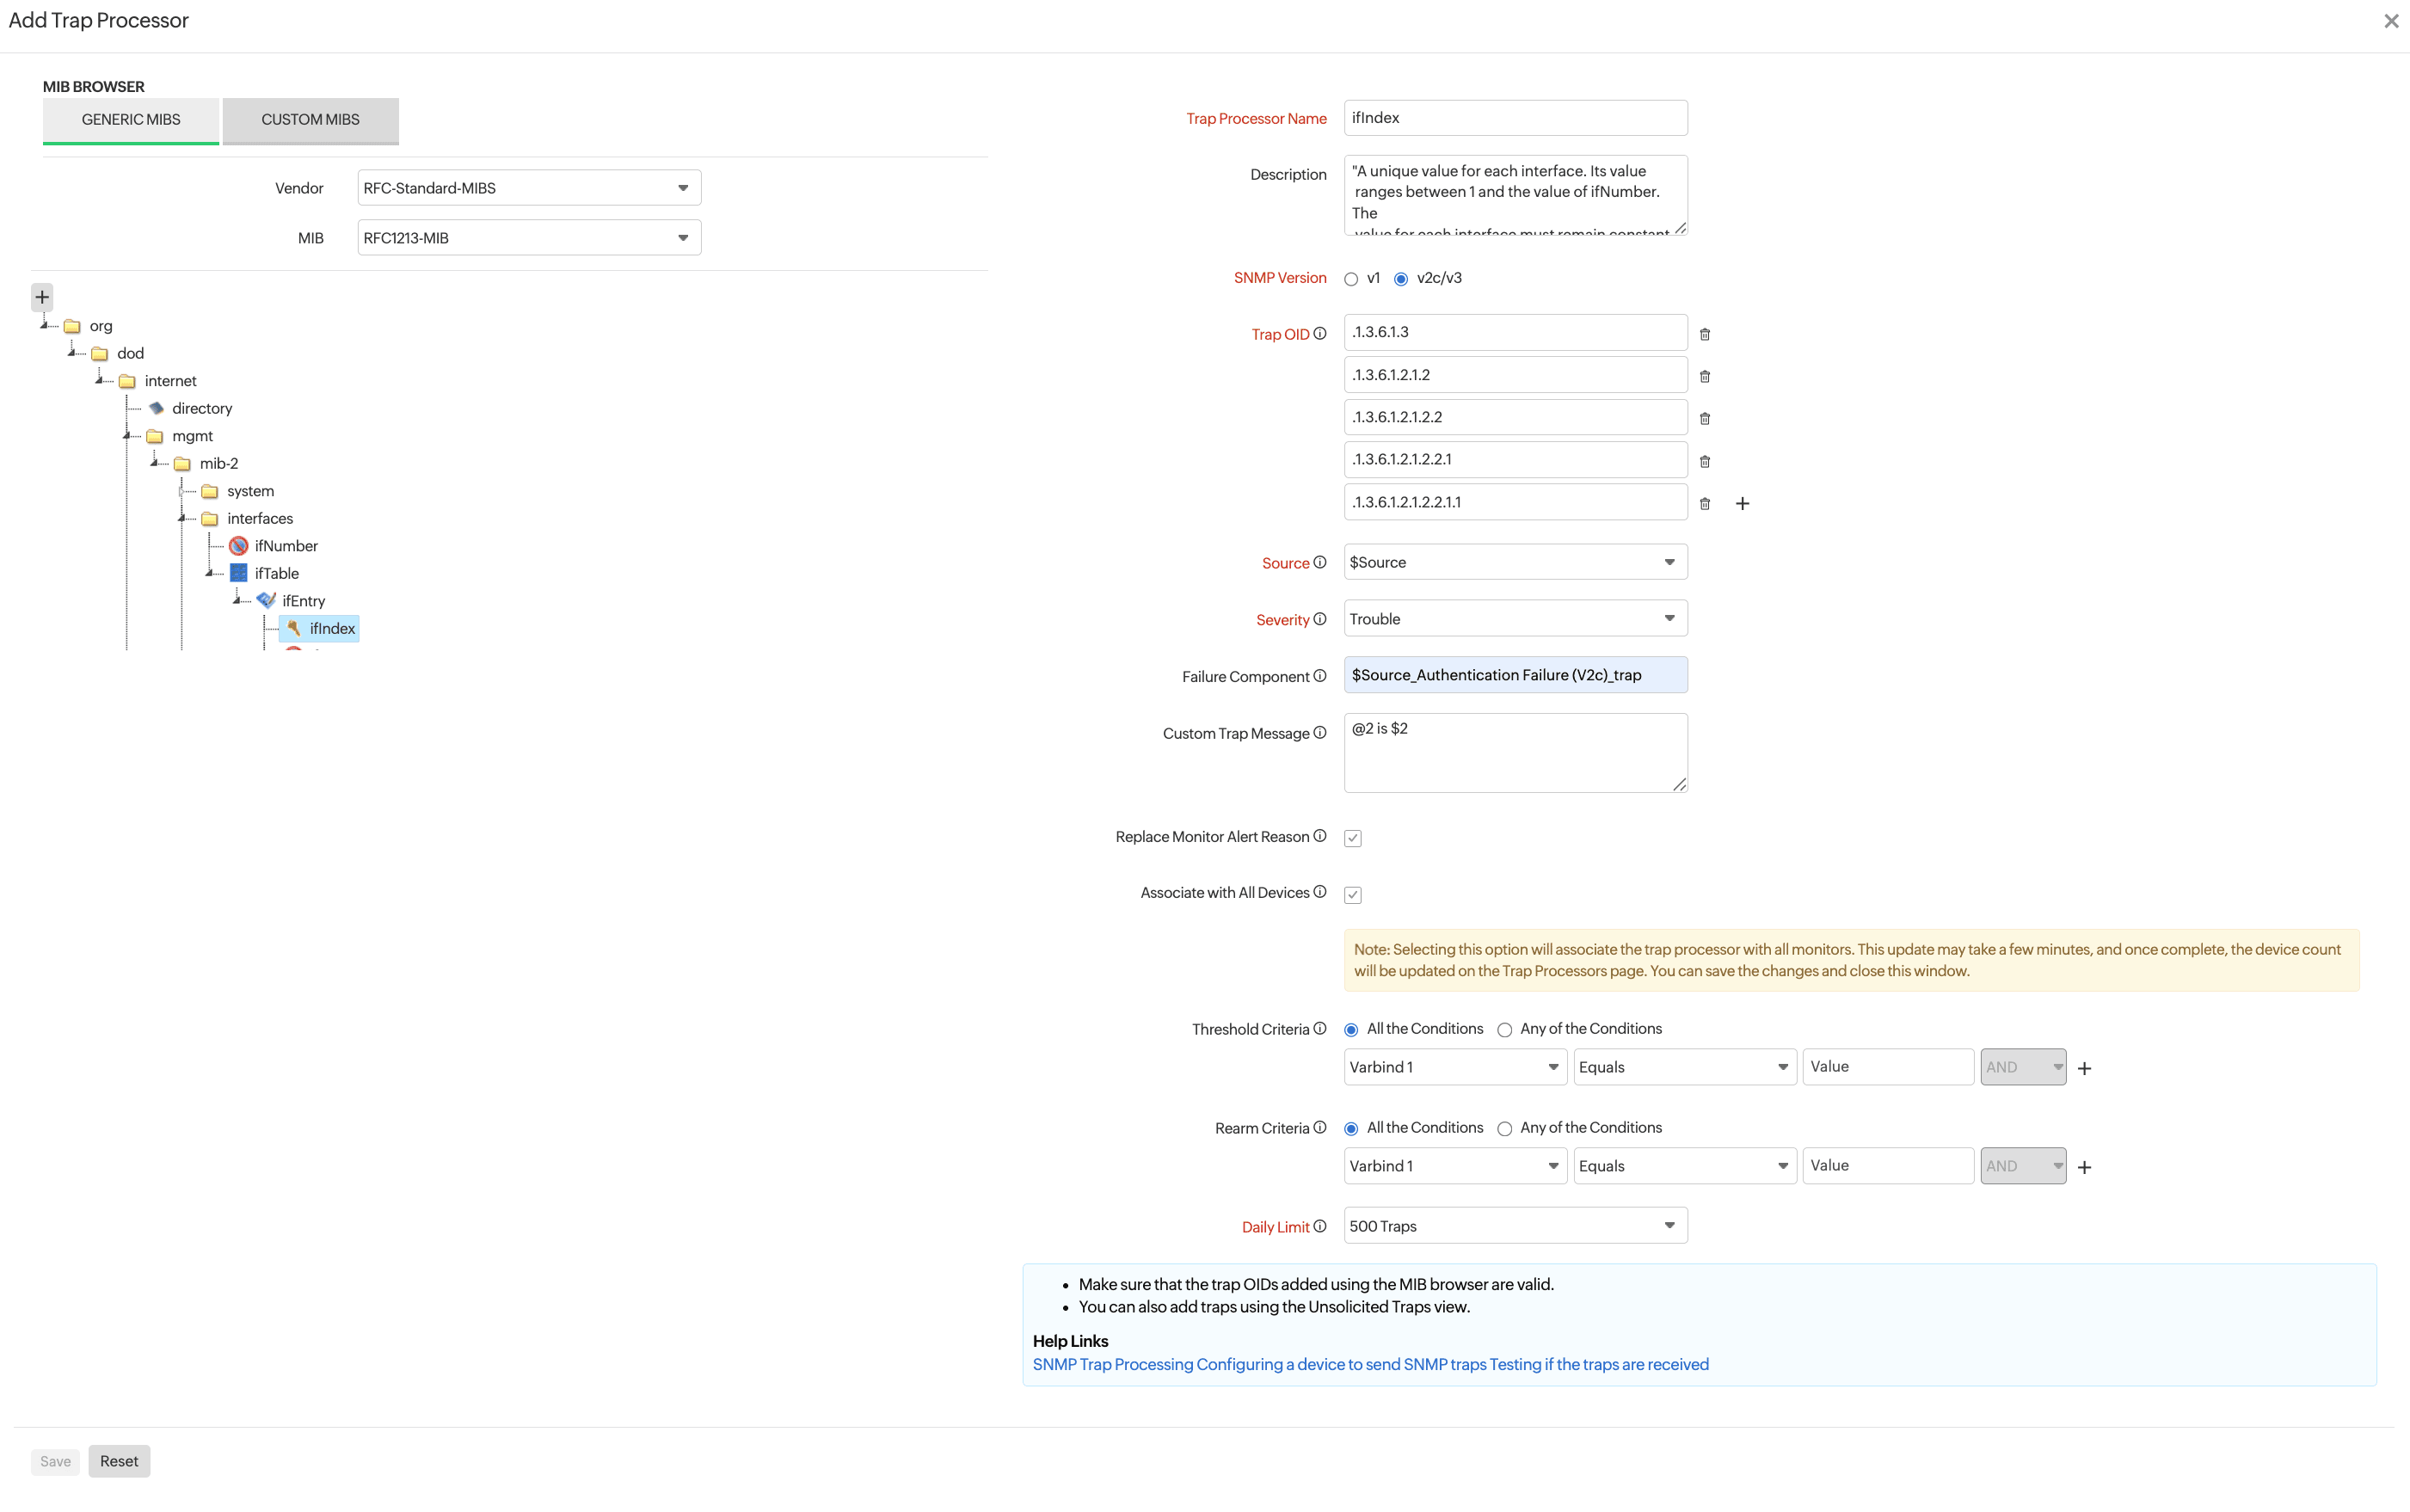Screen dimensions: 2410x1512
Task: Click the ifTable table icon
Action: click(x=238, y=573)
